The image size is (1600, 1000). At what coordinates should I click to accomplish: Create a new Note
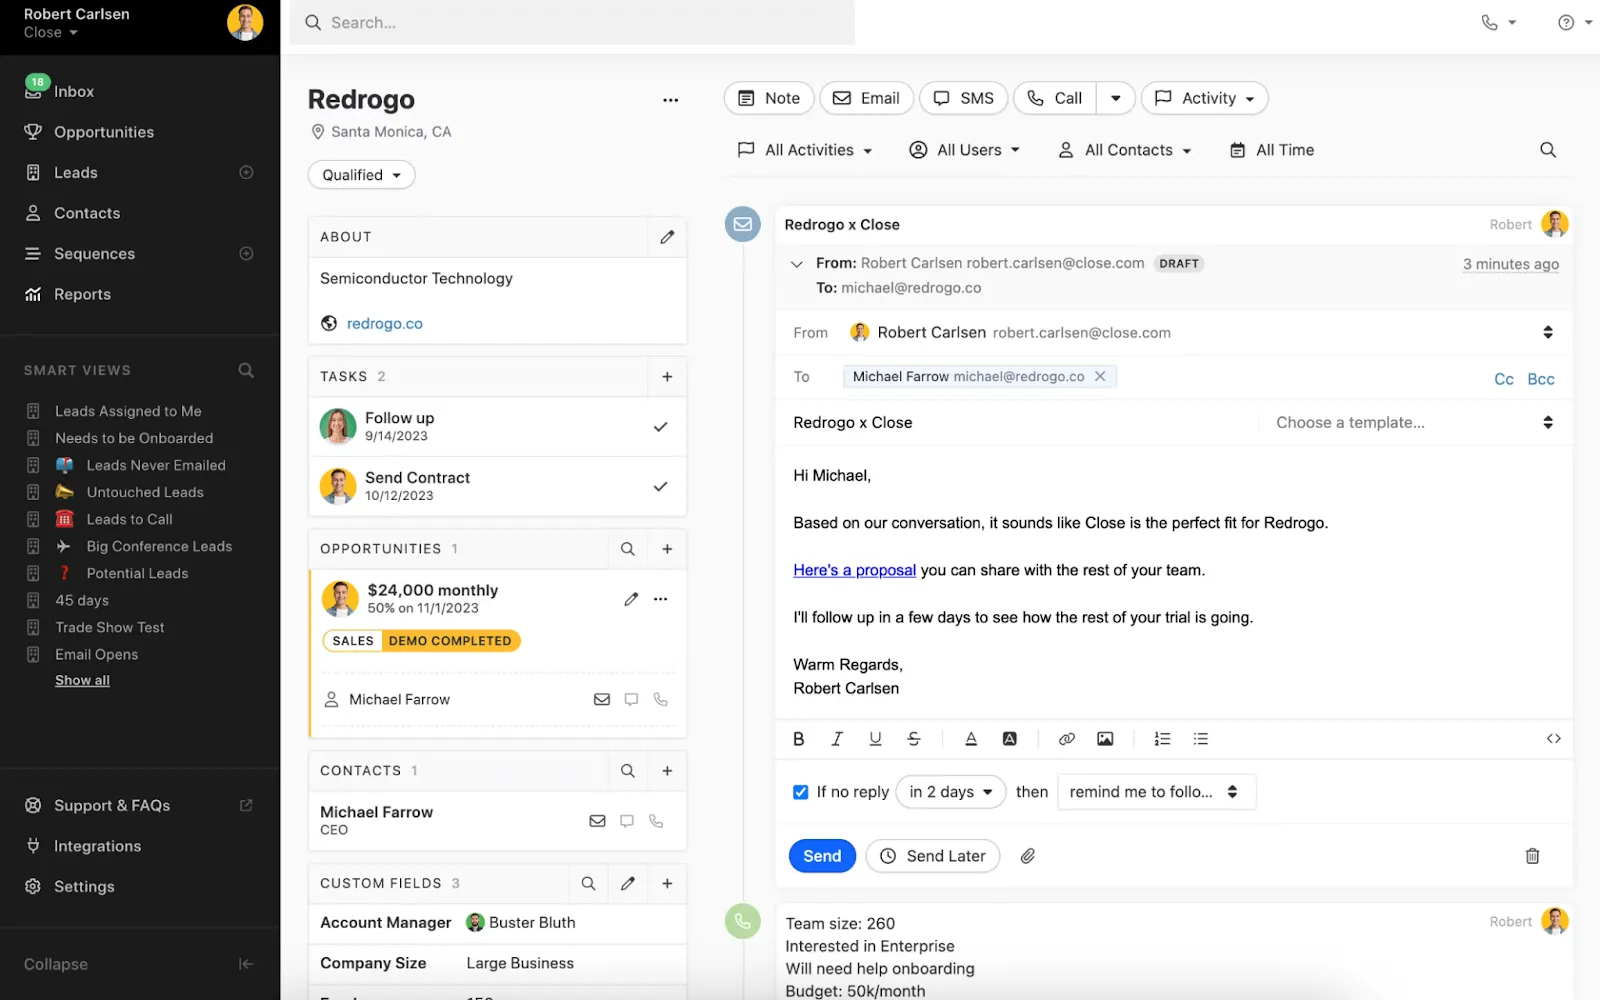(x=769, y=98)
